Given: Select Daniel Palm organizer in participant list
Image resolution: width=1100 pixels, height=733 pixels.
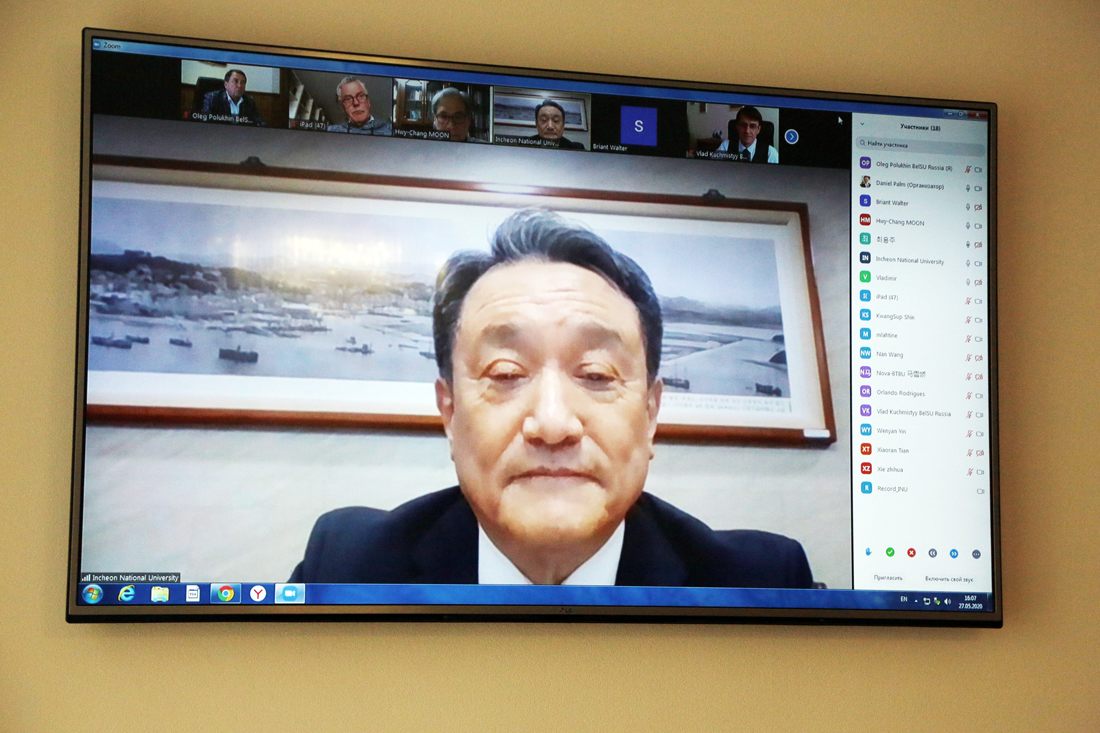Looking at the screenshot, I should (909, 185).
